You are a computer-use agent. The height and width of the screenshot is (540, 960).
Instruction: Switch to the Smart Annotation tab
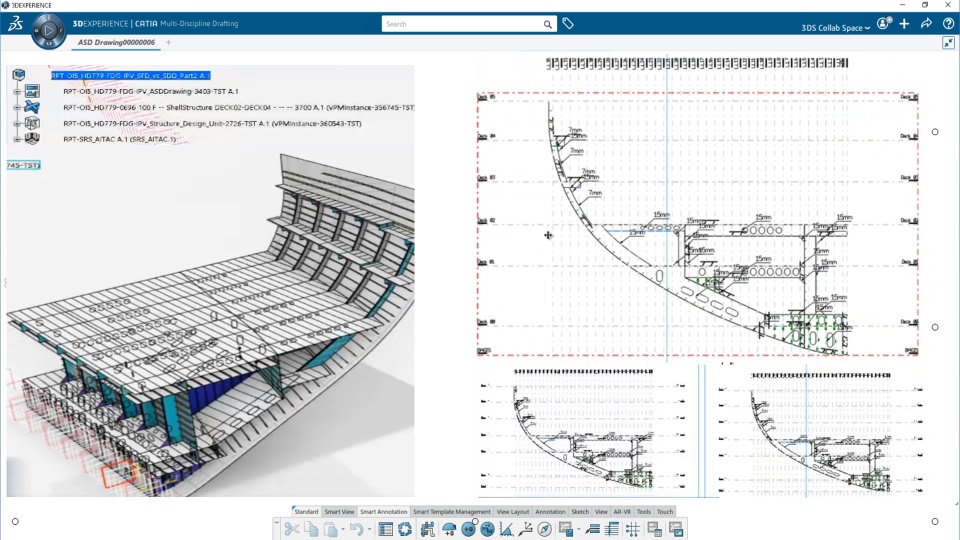(x=383, y=511)
